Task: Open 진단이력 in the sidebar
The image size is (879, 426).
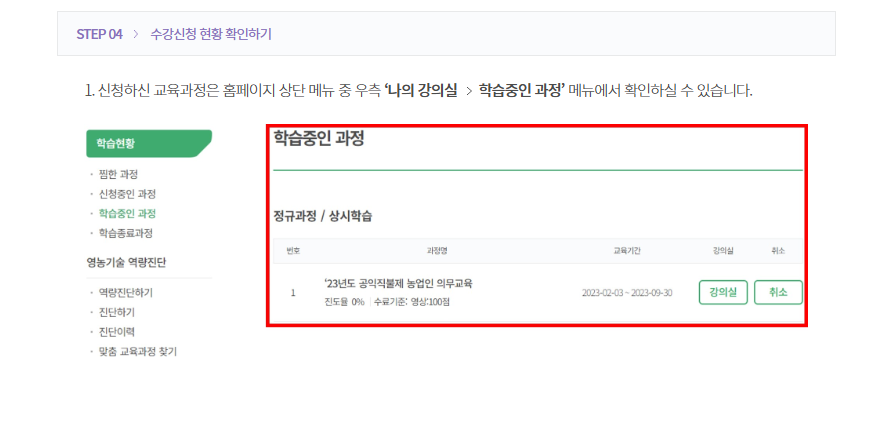Action: (116, 332)
